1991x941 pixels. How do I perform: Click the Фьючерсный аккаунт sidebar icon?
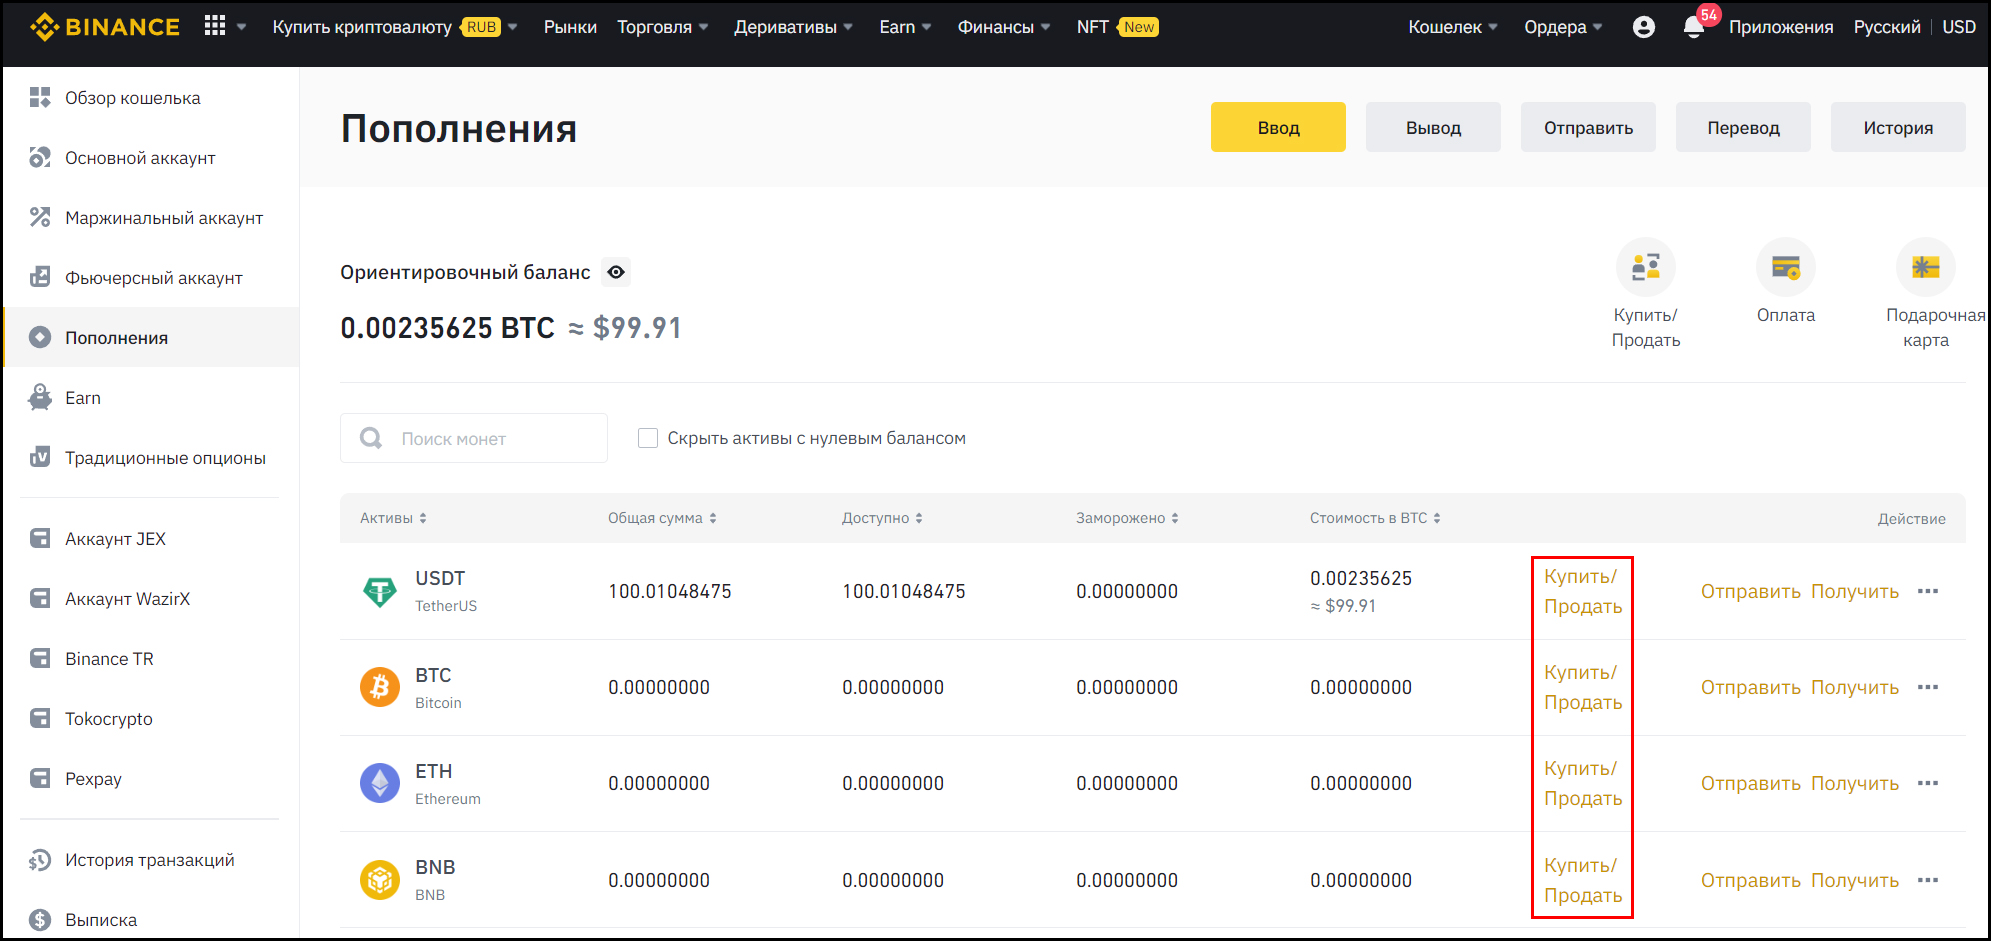click(x=40, y=277)
